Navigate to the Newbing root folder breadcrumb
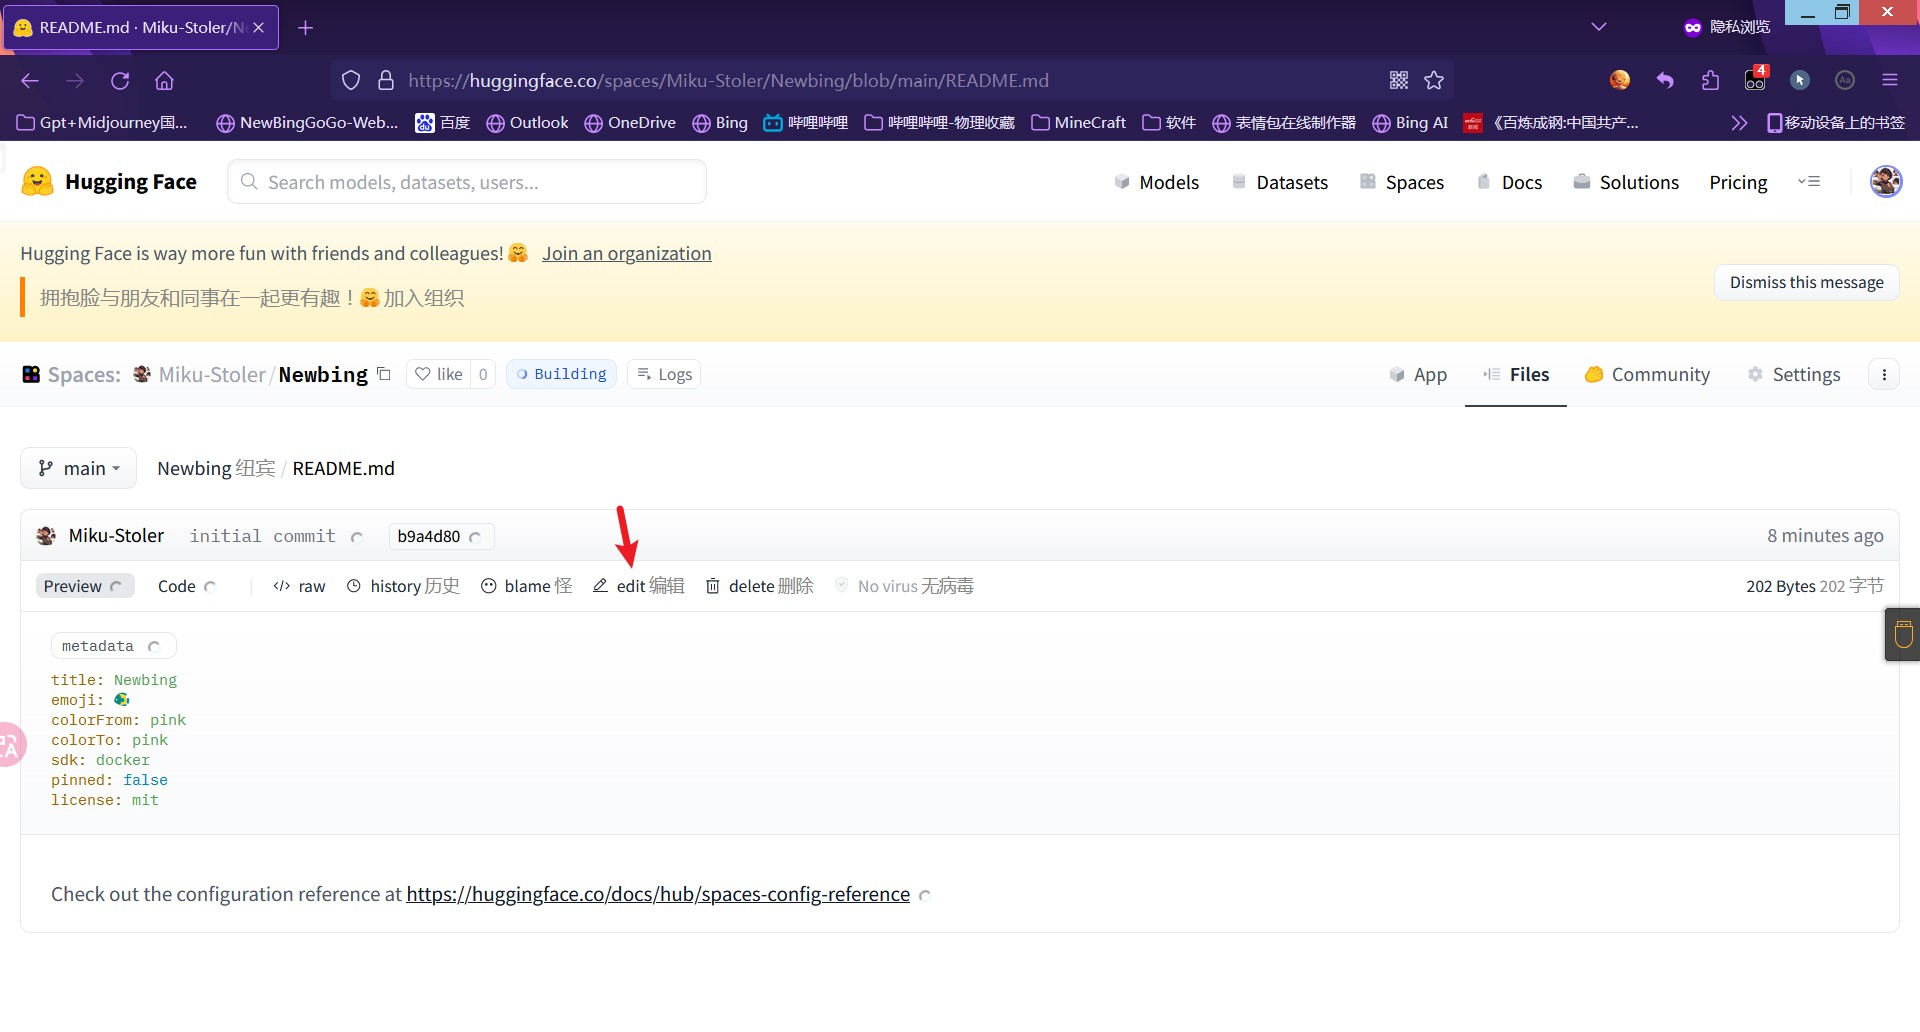This screenshot has height=1032, width=1920. click(216, 469)
